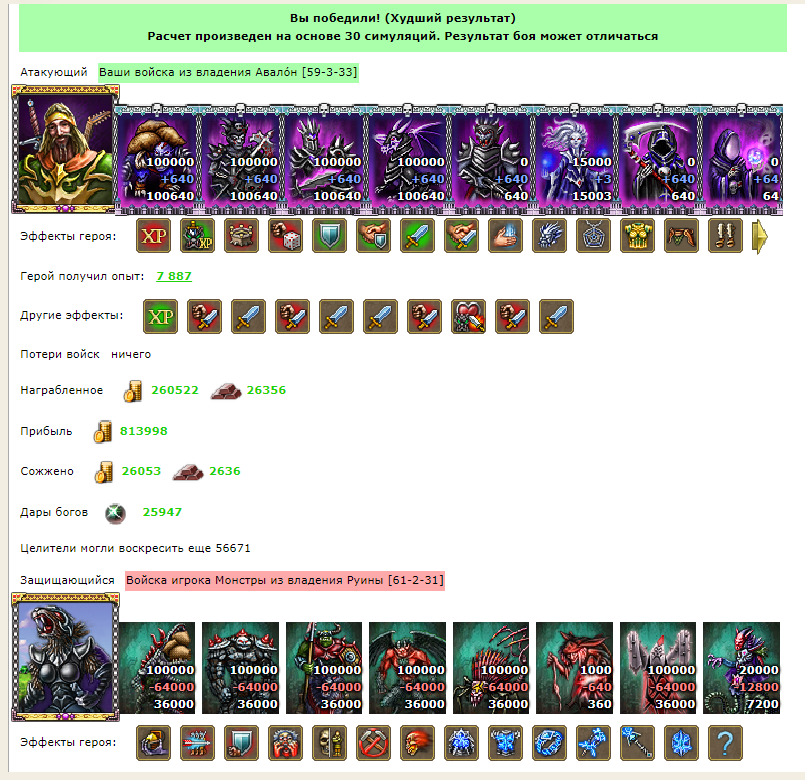Select the heart other-effects icon
Image resolution: width=805 pixels, height=780 pixels.
click(x=469, y=316)
